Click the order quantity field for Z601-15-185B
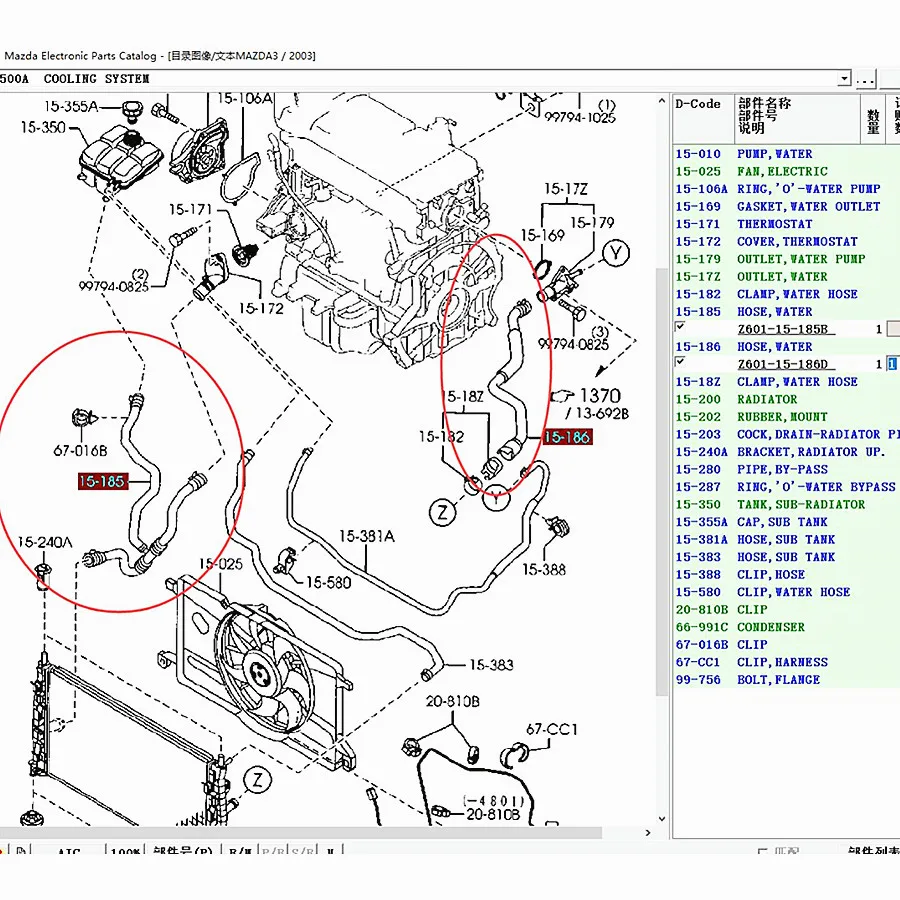This screenshot has width=900, height=900. coord(893,329)
